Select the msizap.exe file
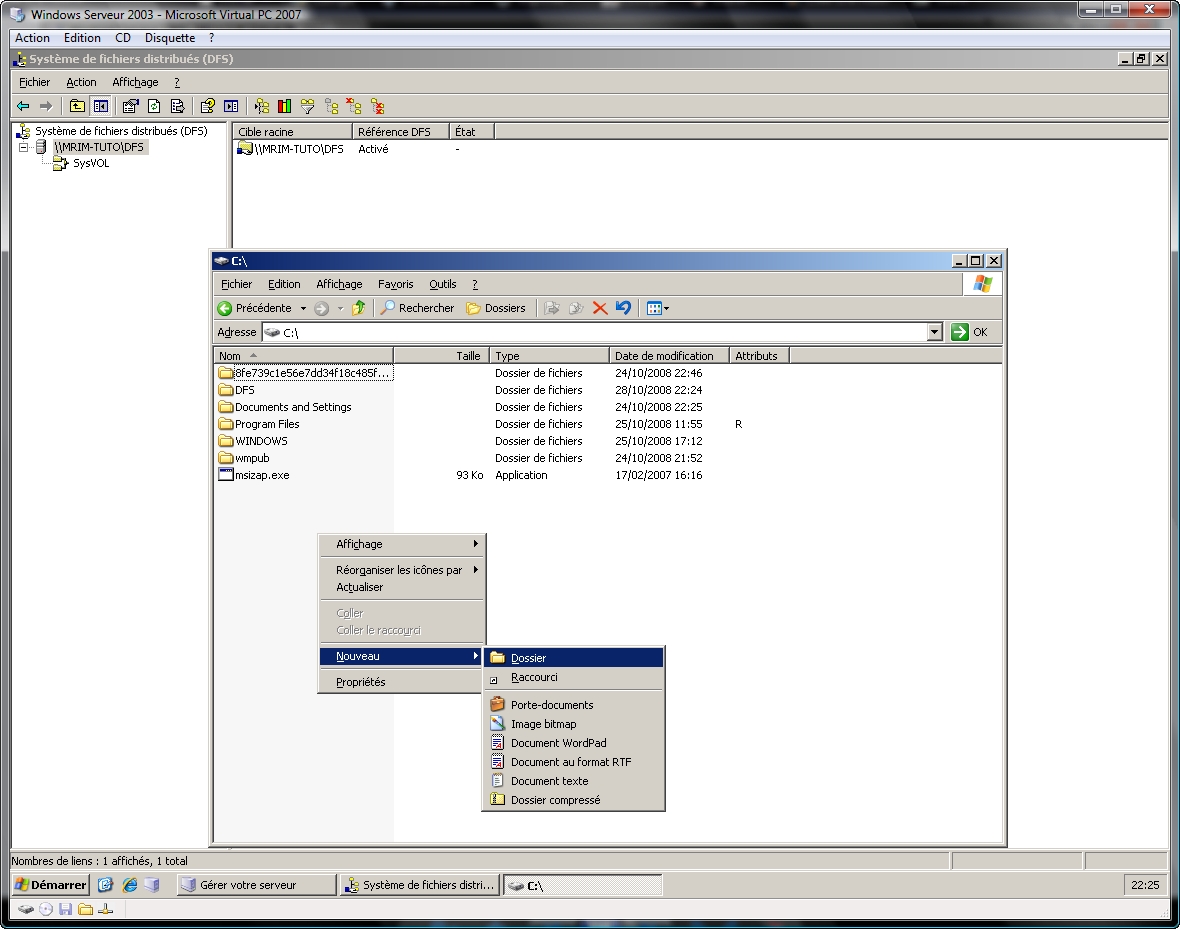The image size is (1180, 929). point(254,475)
